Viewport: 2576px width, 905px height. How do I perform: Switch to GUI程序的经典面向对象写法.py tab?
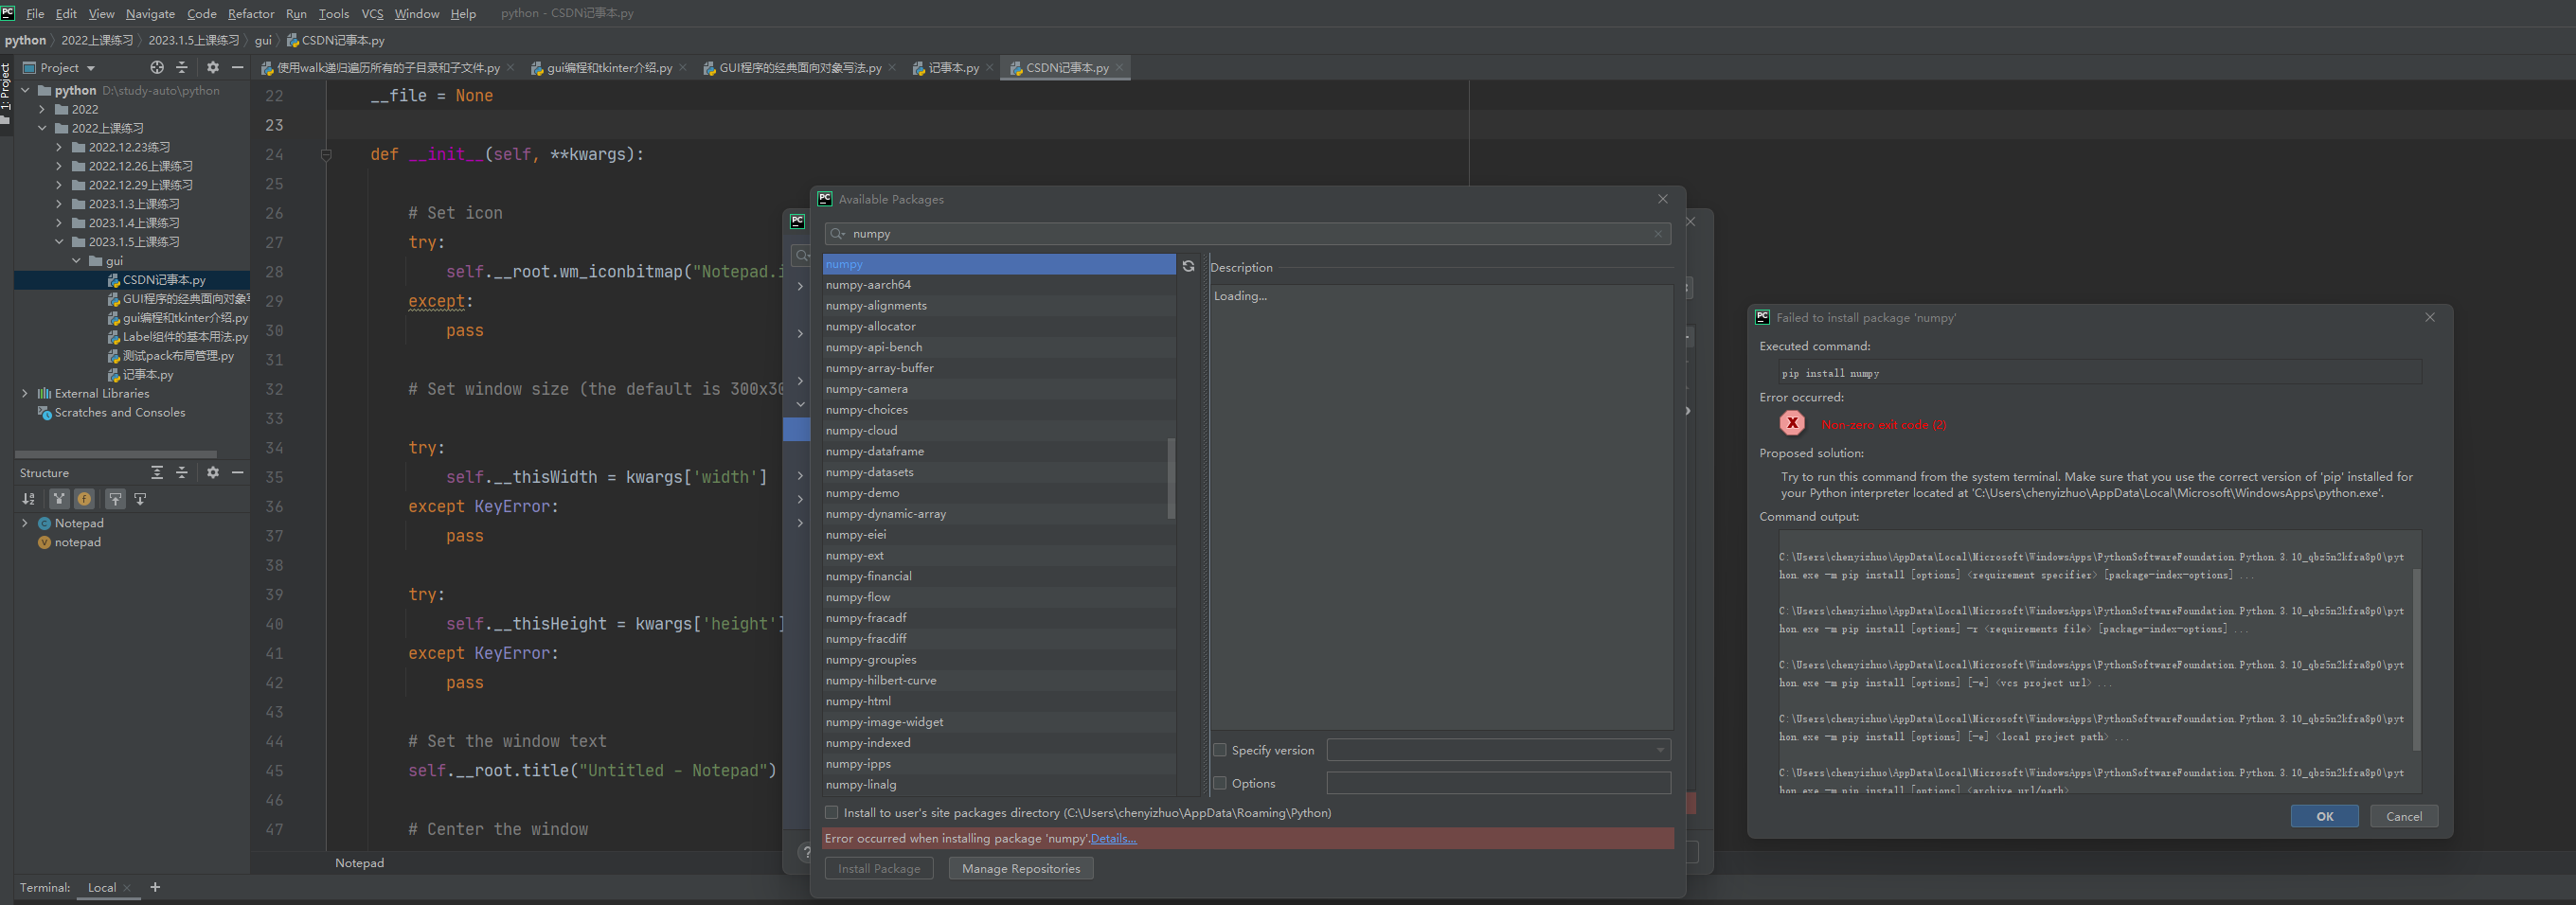click(799, 68)
